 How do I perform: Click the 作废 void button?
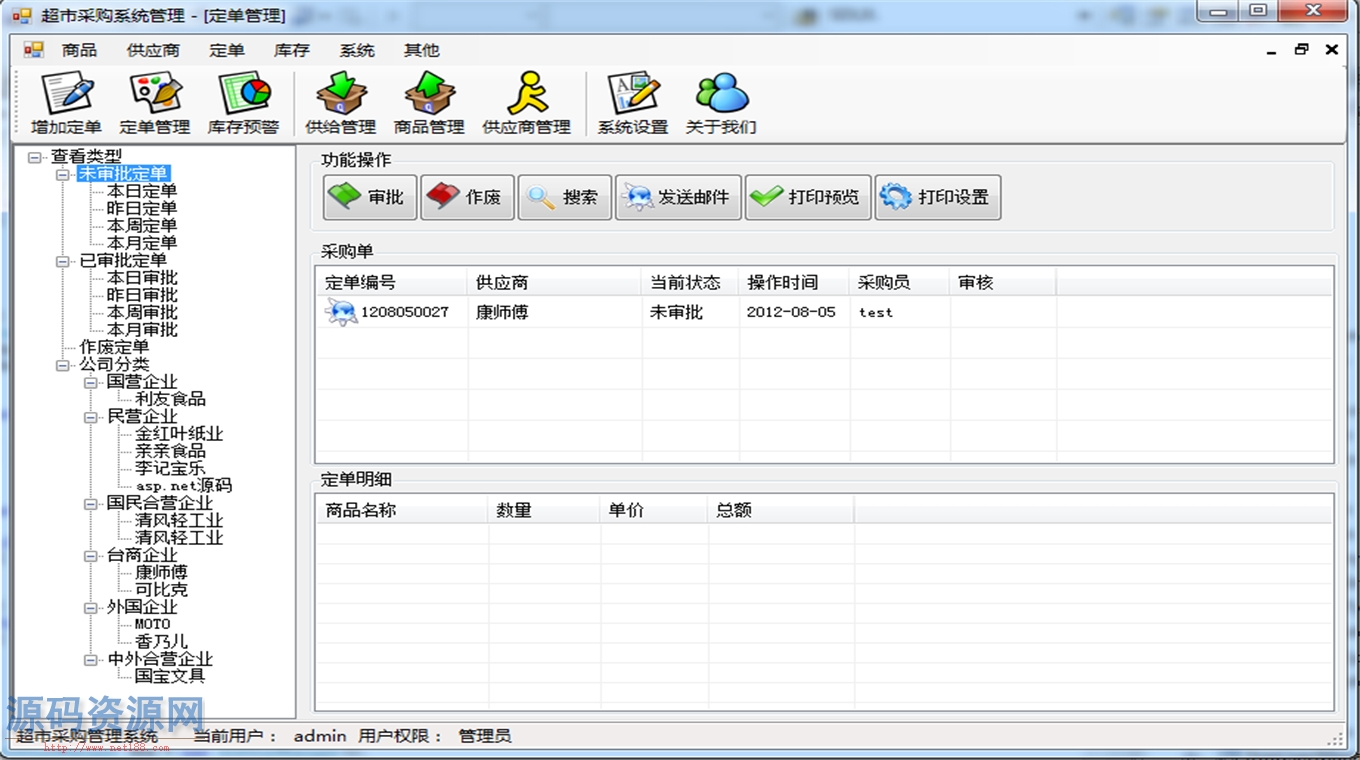click(x=467, y=197)
